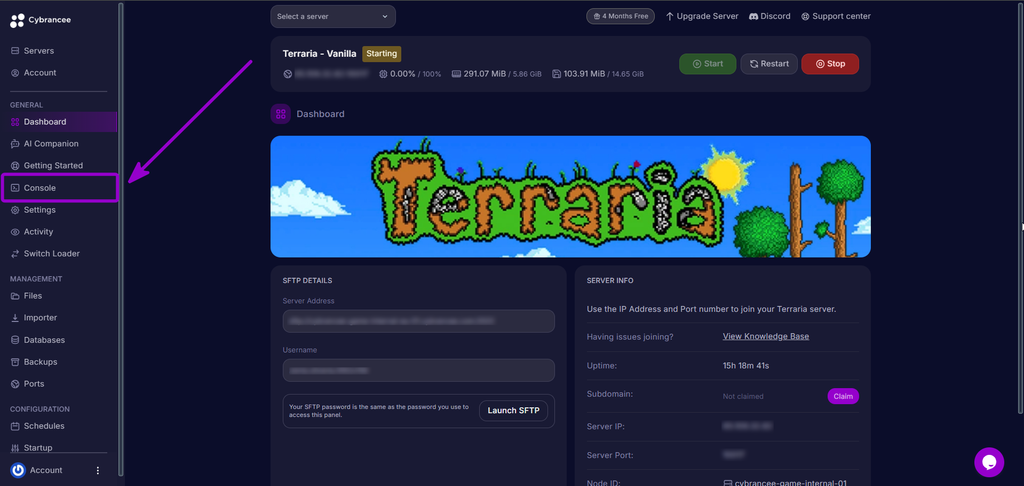Click the Launch SFTP button
This screenshot has height=486, width=1024.
513,411
